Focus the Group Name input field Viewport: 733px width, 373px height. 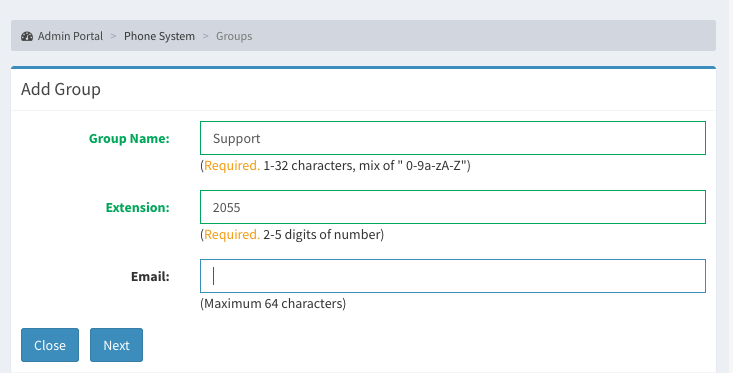(x=453, y=138)
